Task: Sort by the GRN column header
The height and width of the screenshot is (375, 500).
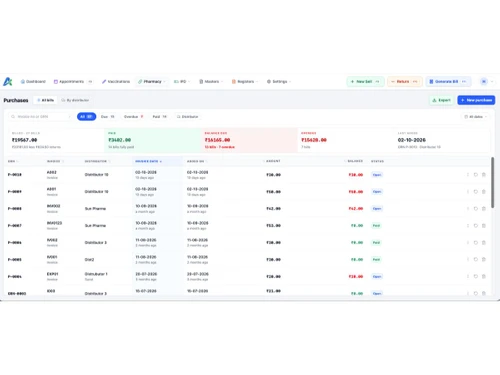Action: click(13, 161)
